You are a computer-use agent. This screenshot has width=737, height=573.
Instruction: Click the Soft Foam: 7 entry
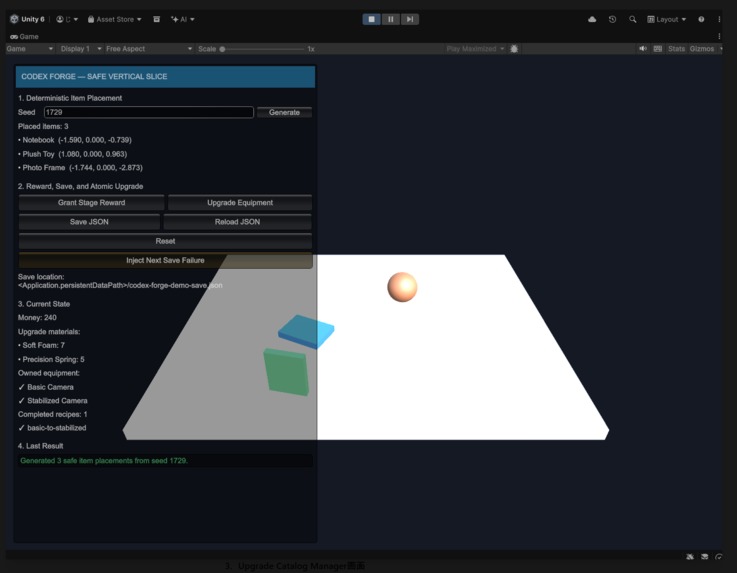[41, 345]
